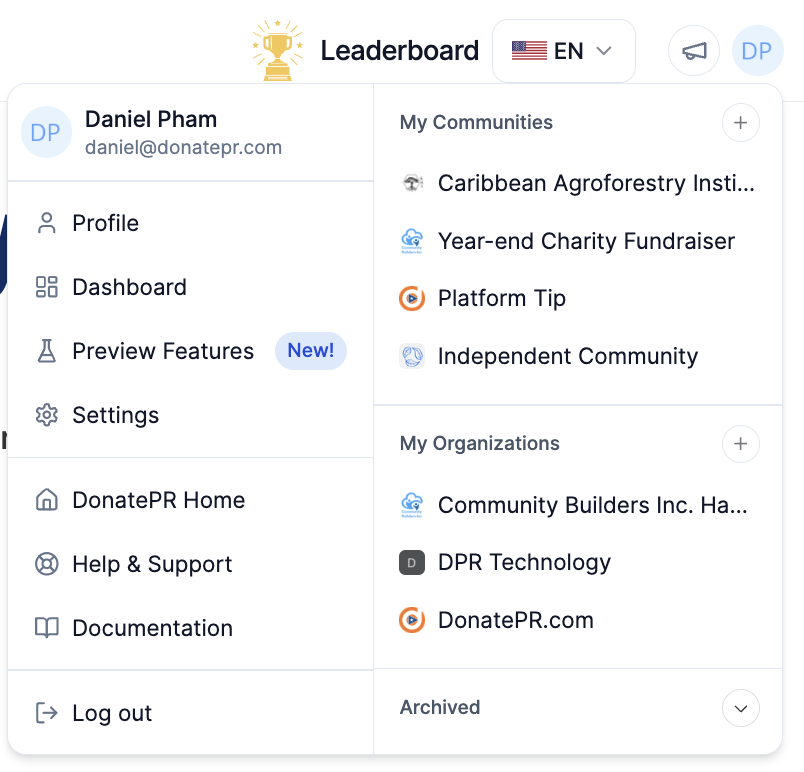804x772 pixels.
Task: Click the Caribbean Agroforestry Institute community logo
Action: pos(412,184)
